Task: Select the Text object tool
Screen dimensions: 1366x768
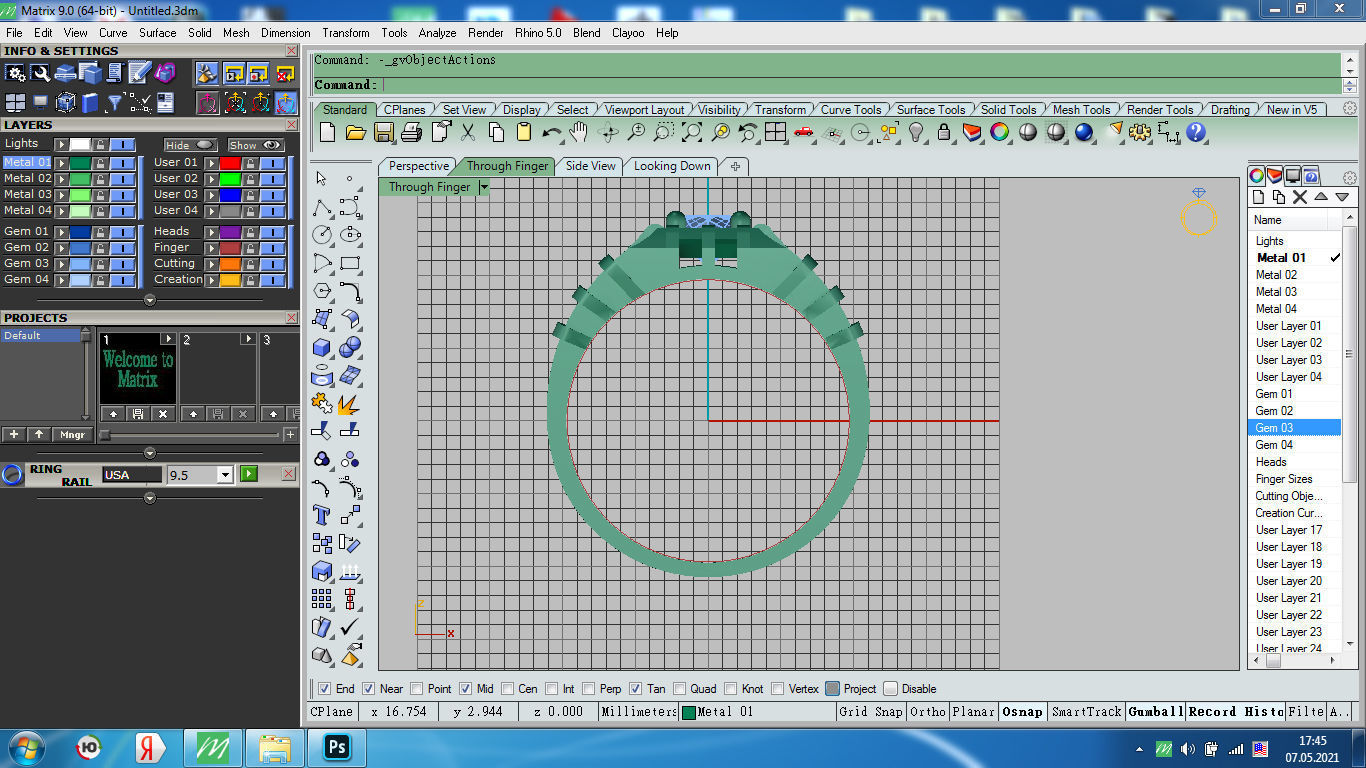Action: click(322, 515)
